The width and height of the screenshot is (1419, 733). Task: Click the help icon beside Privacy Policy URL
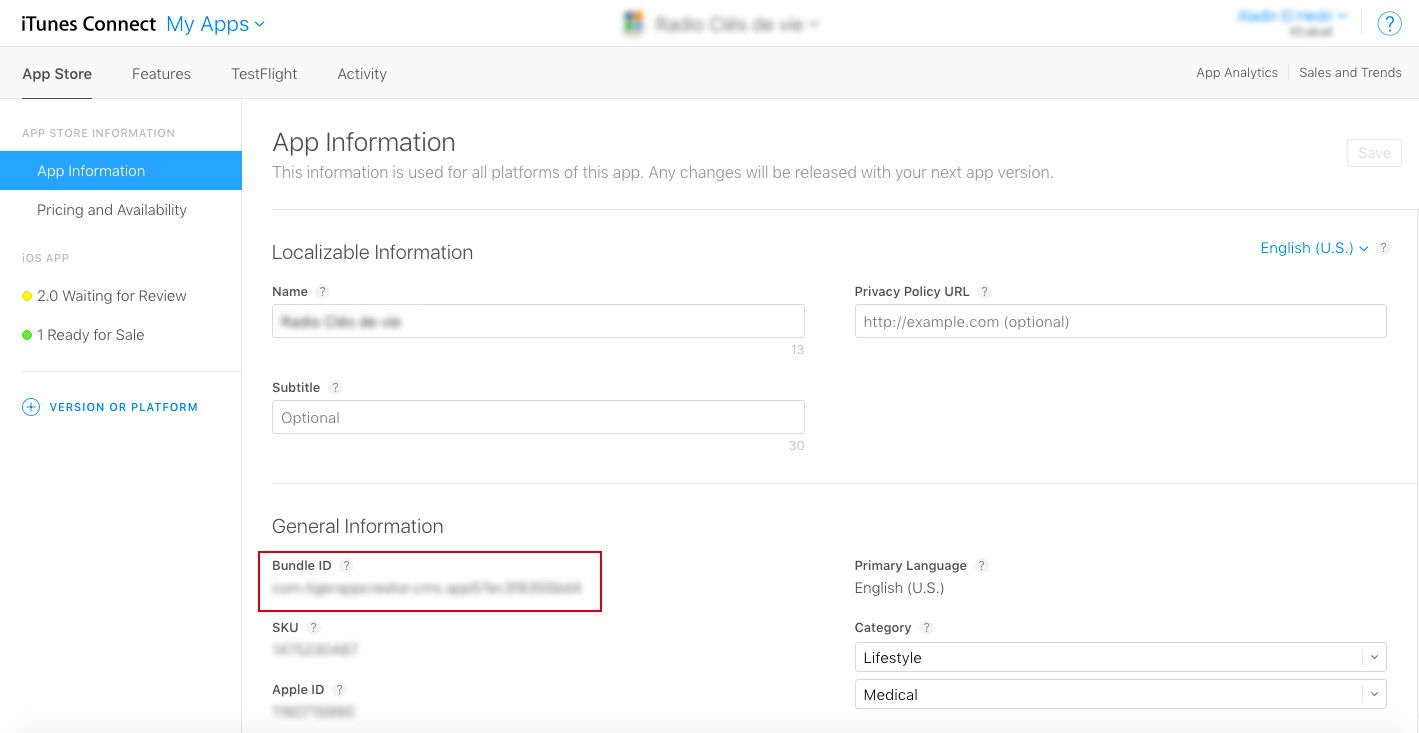984,292
